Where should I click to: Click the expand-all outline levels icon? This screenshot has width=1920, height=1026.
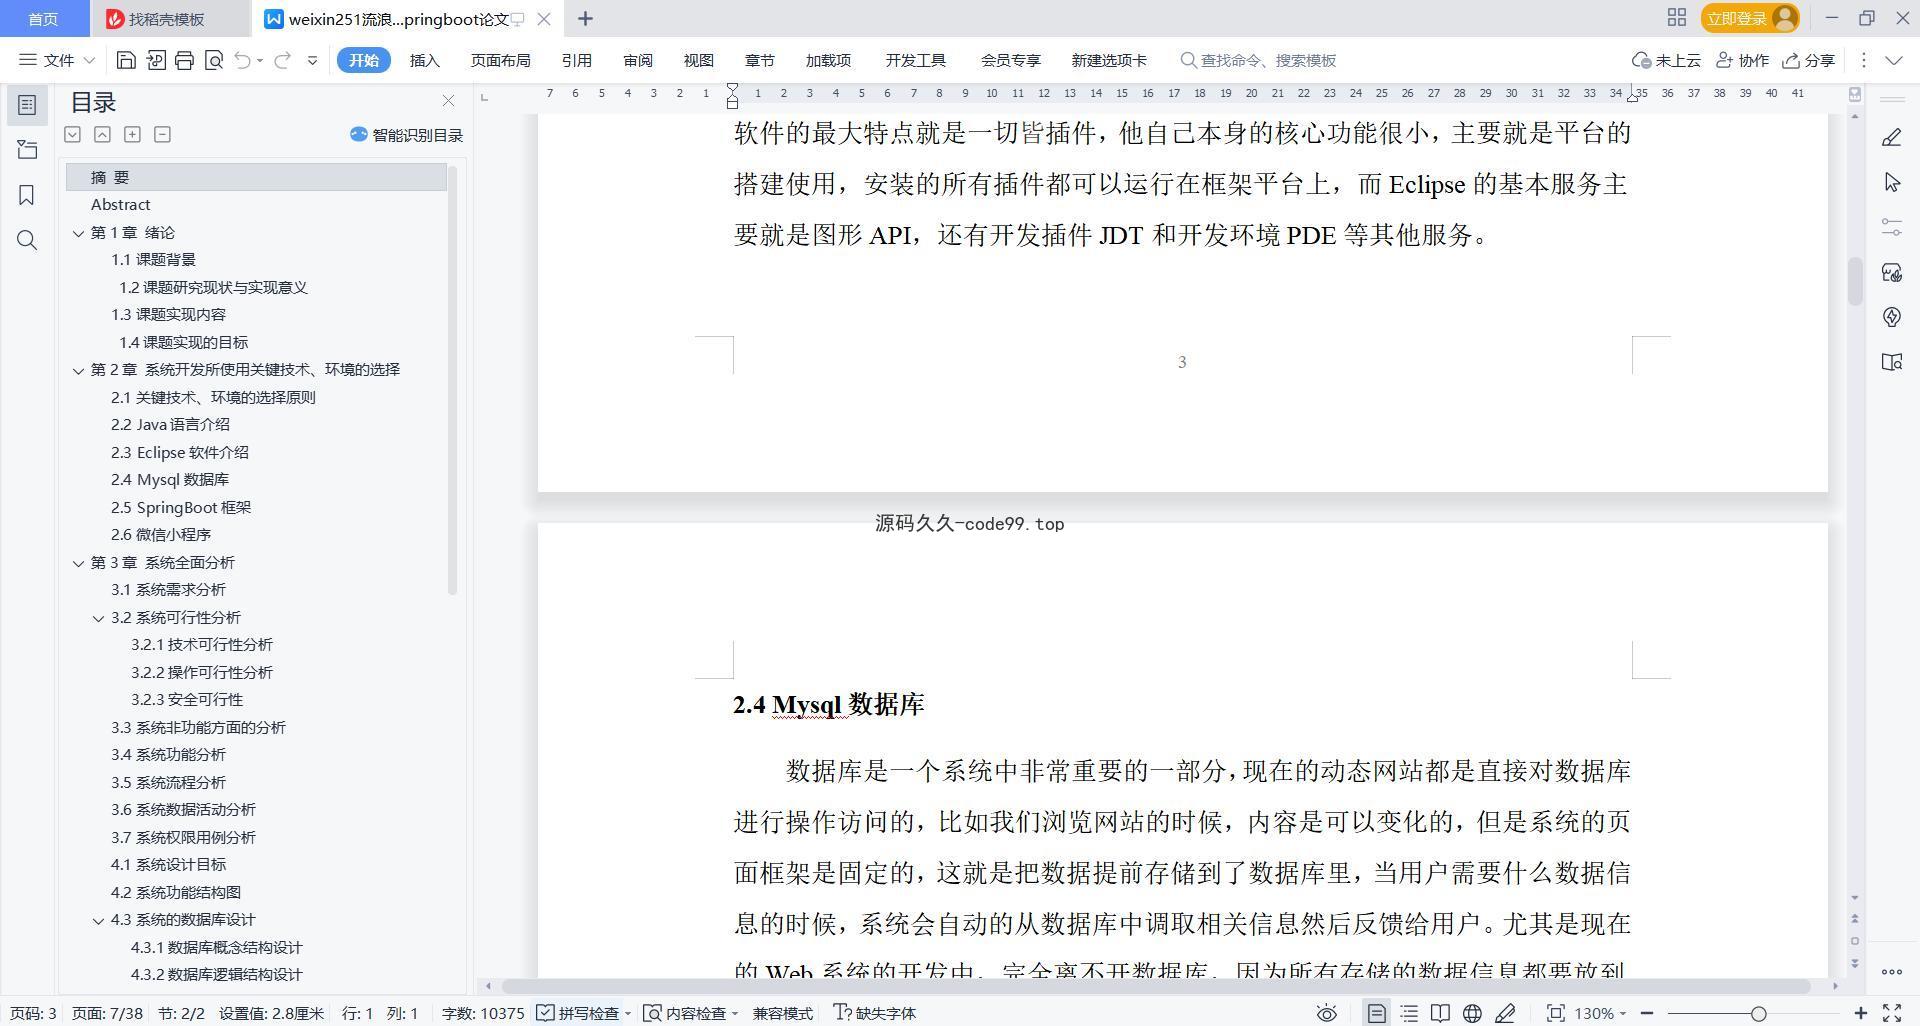tap(72, 134)
